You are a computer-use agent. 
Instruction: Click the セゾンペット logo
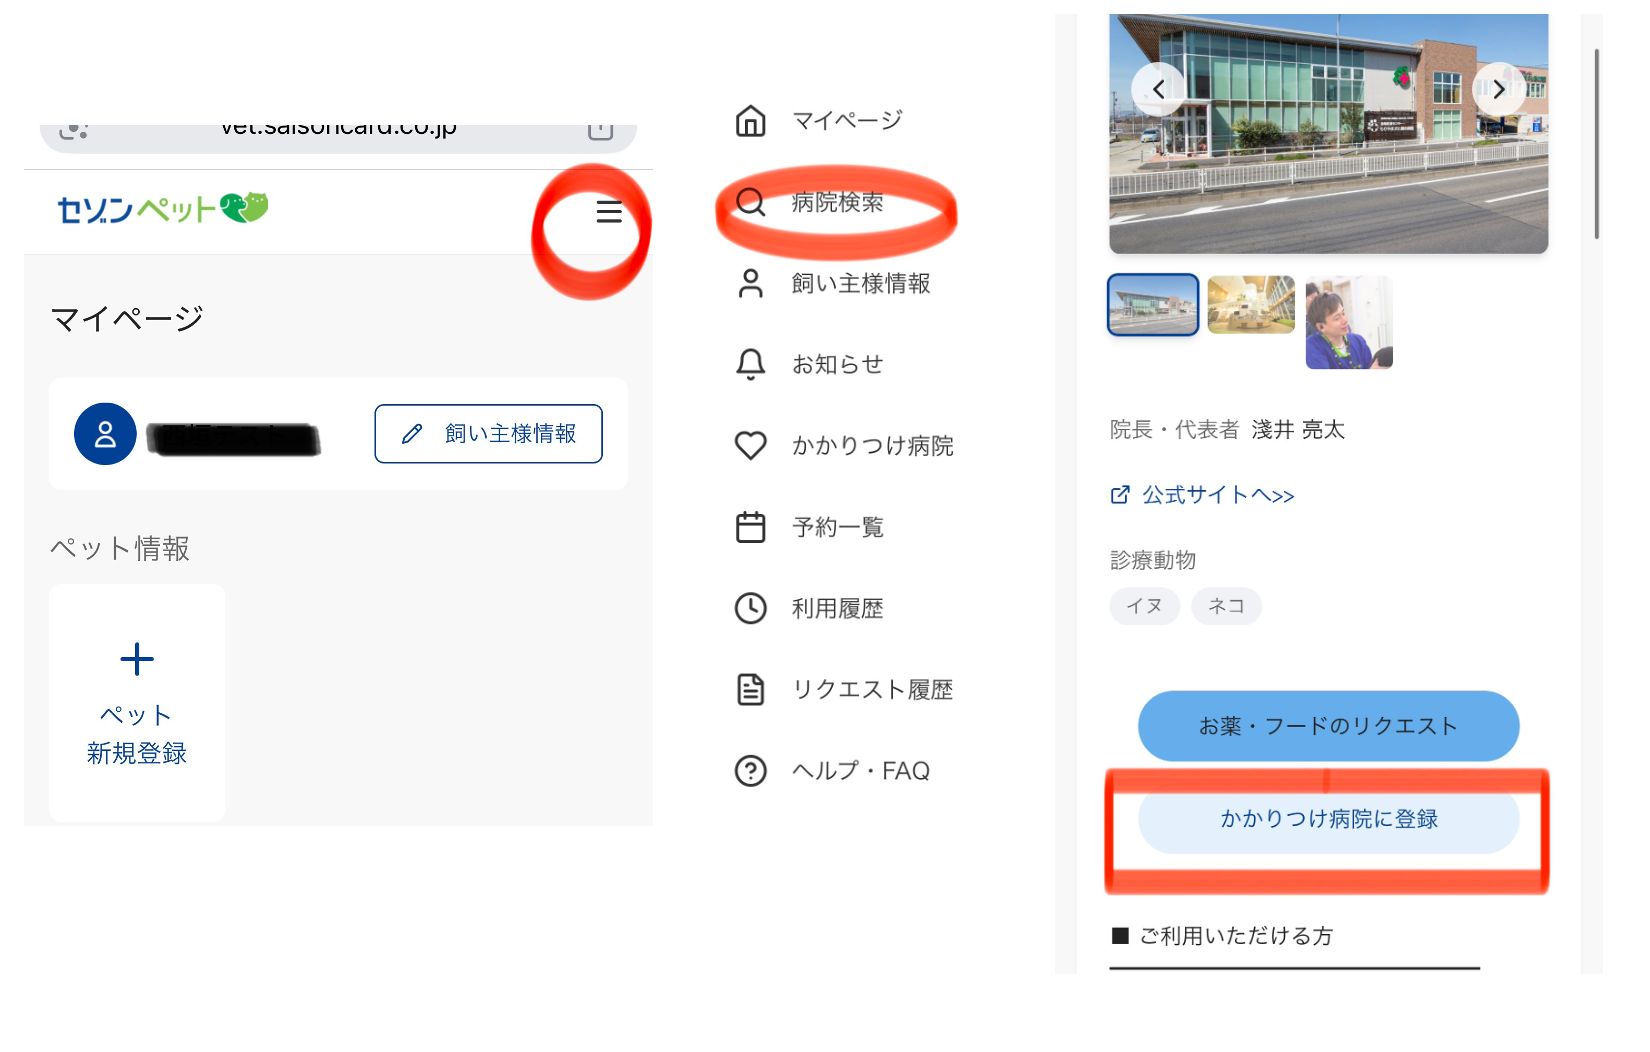163,208
